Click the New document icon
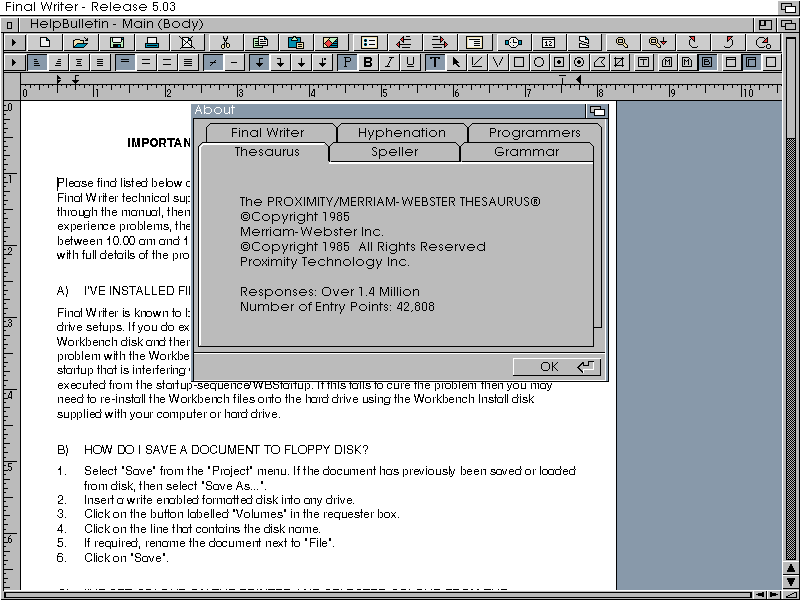 pos(44,42)
